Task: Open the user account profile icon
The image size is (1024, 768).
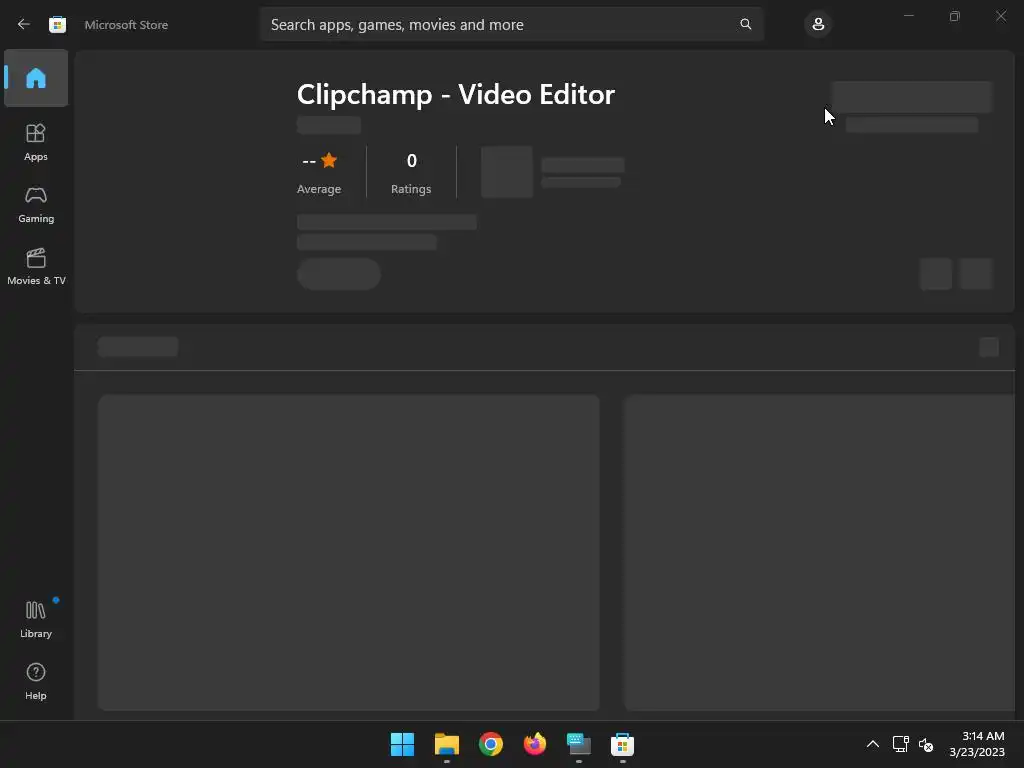Action: pyautogui.click(x=818, y=24)
